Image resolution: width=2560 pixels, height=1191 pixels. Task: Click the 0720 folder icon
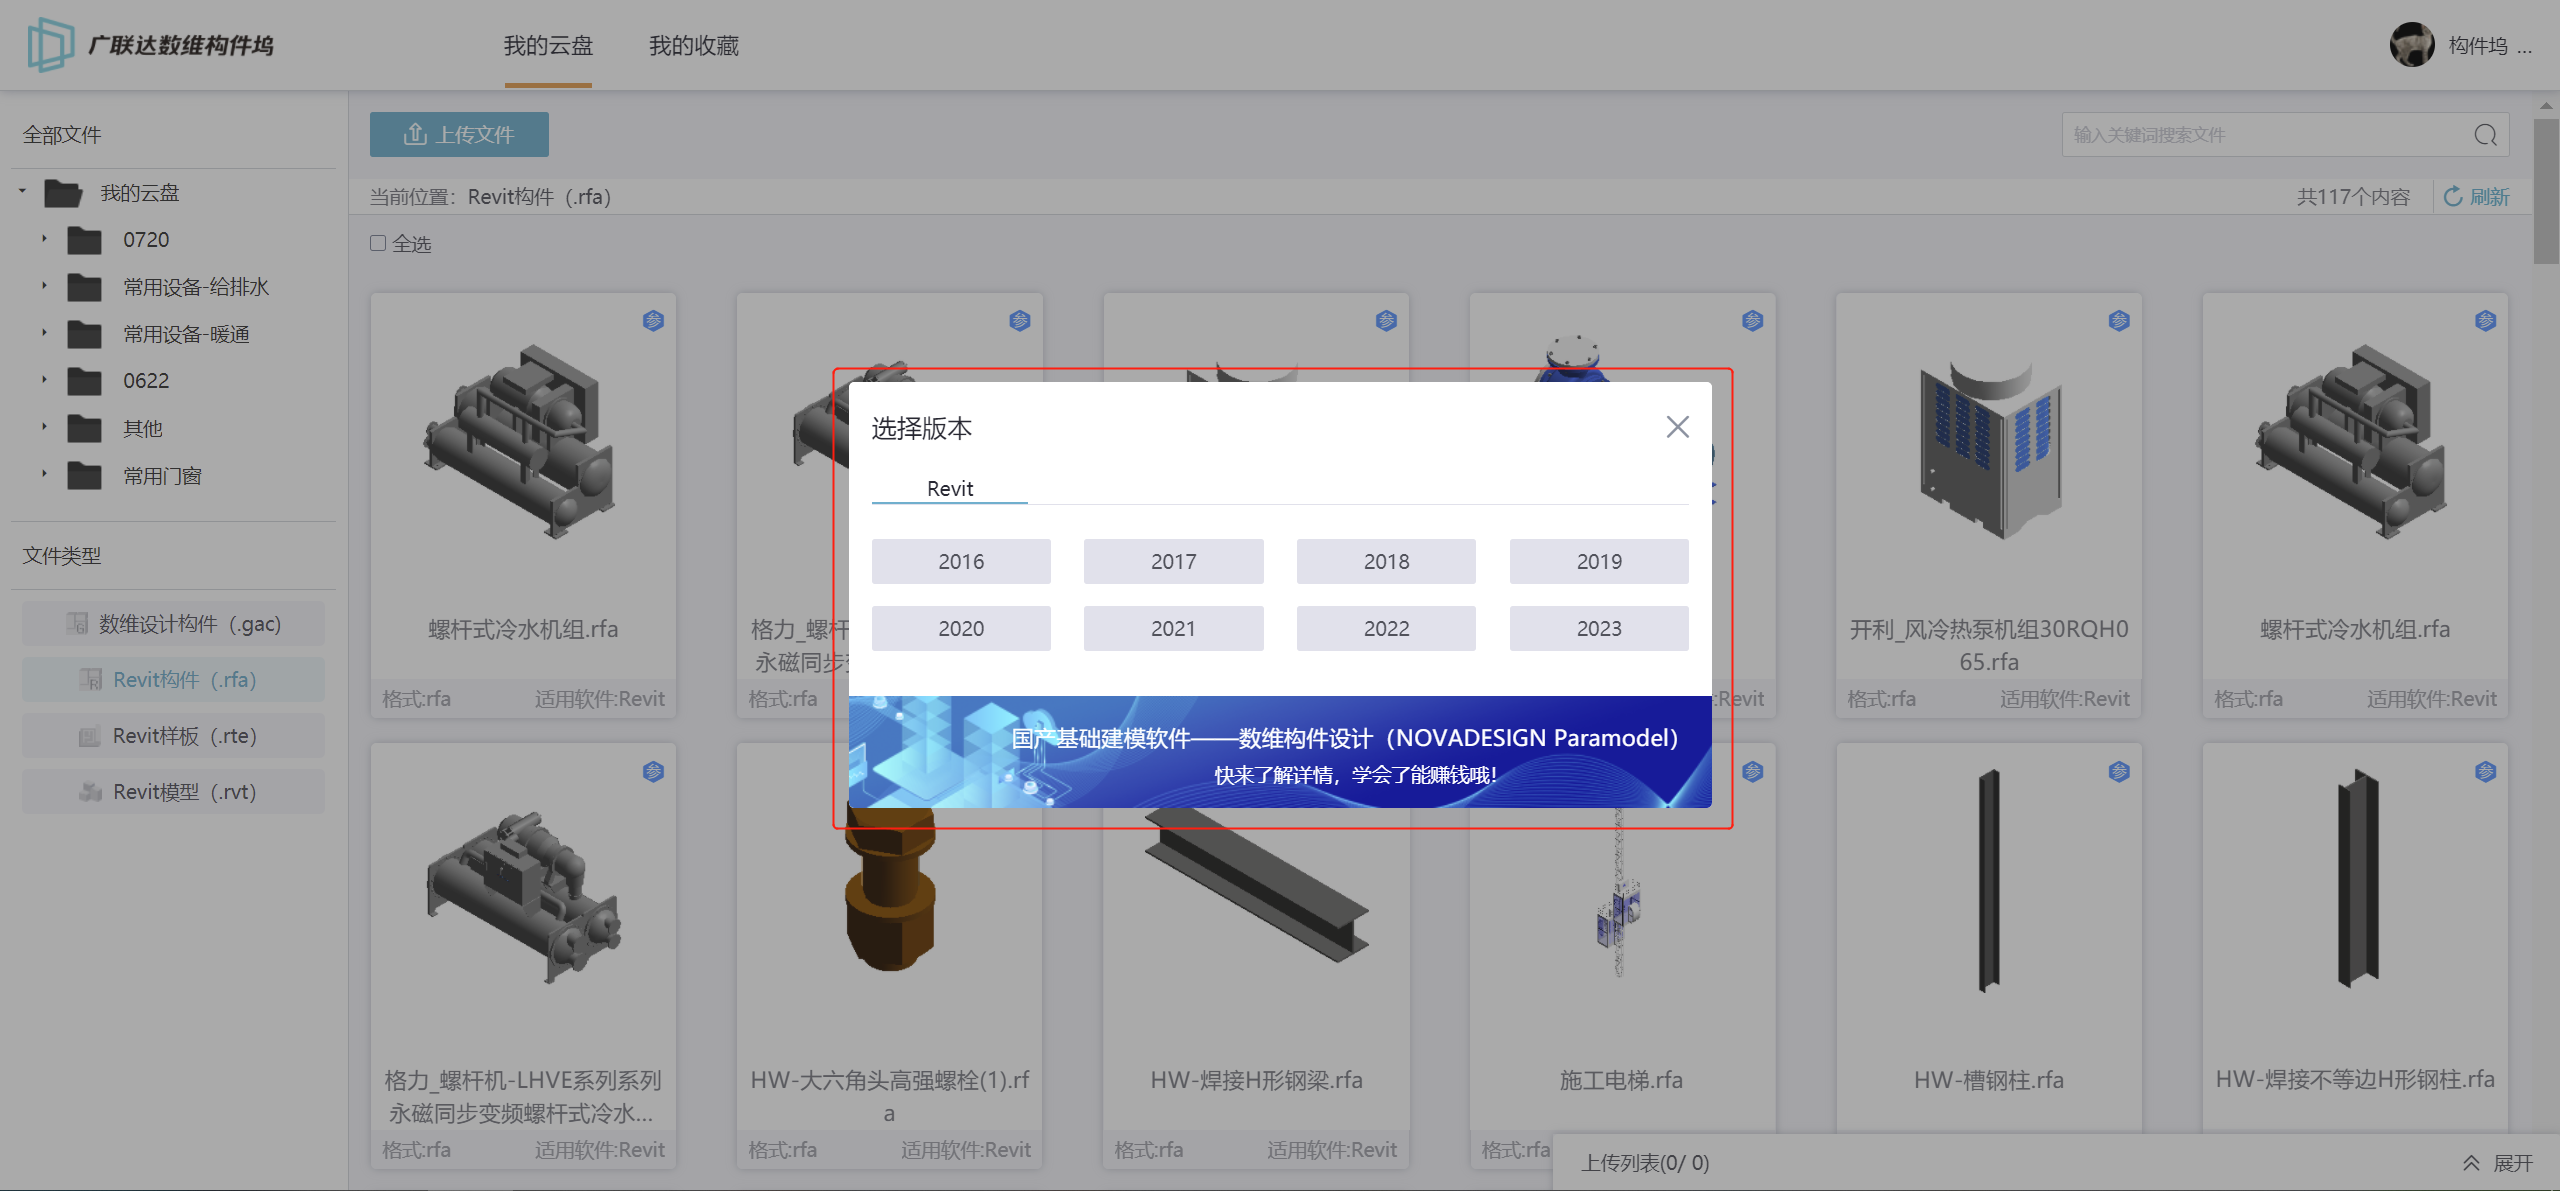pos(85,240)
